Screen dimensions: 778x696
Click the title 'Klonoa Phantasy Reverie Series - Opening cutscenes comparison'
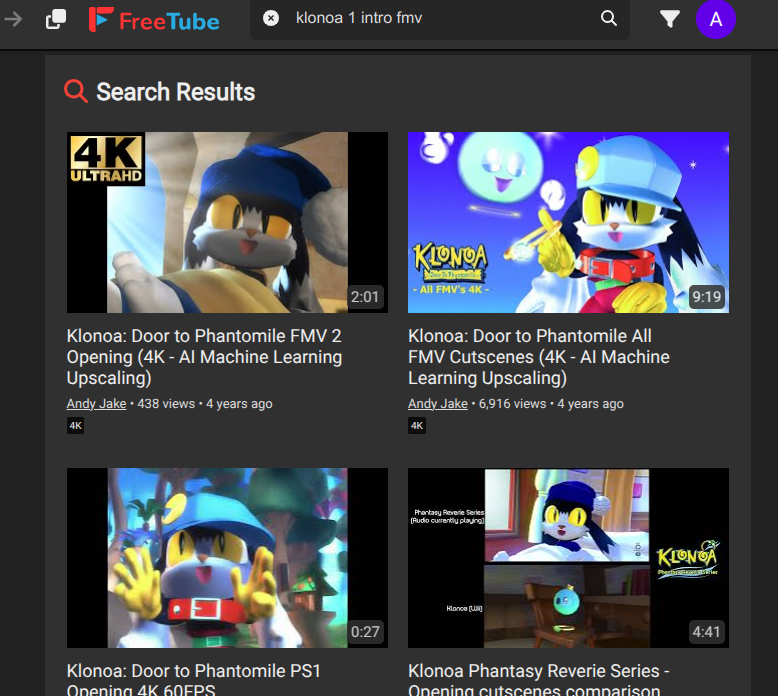point(538,679)
